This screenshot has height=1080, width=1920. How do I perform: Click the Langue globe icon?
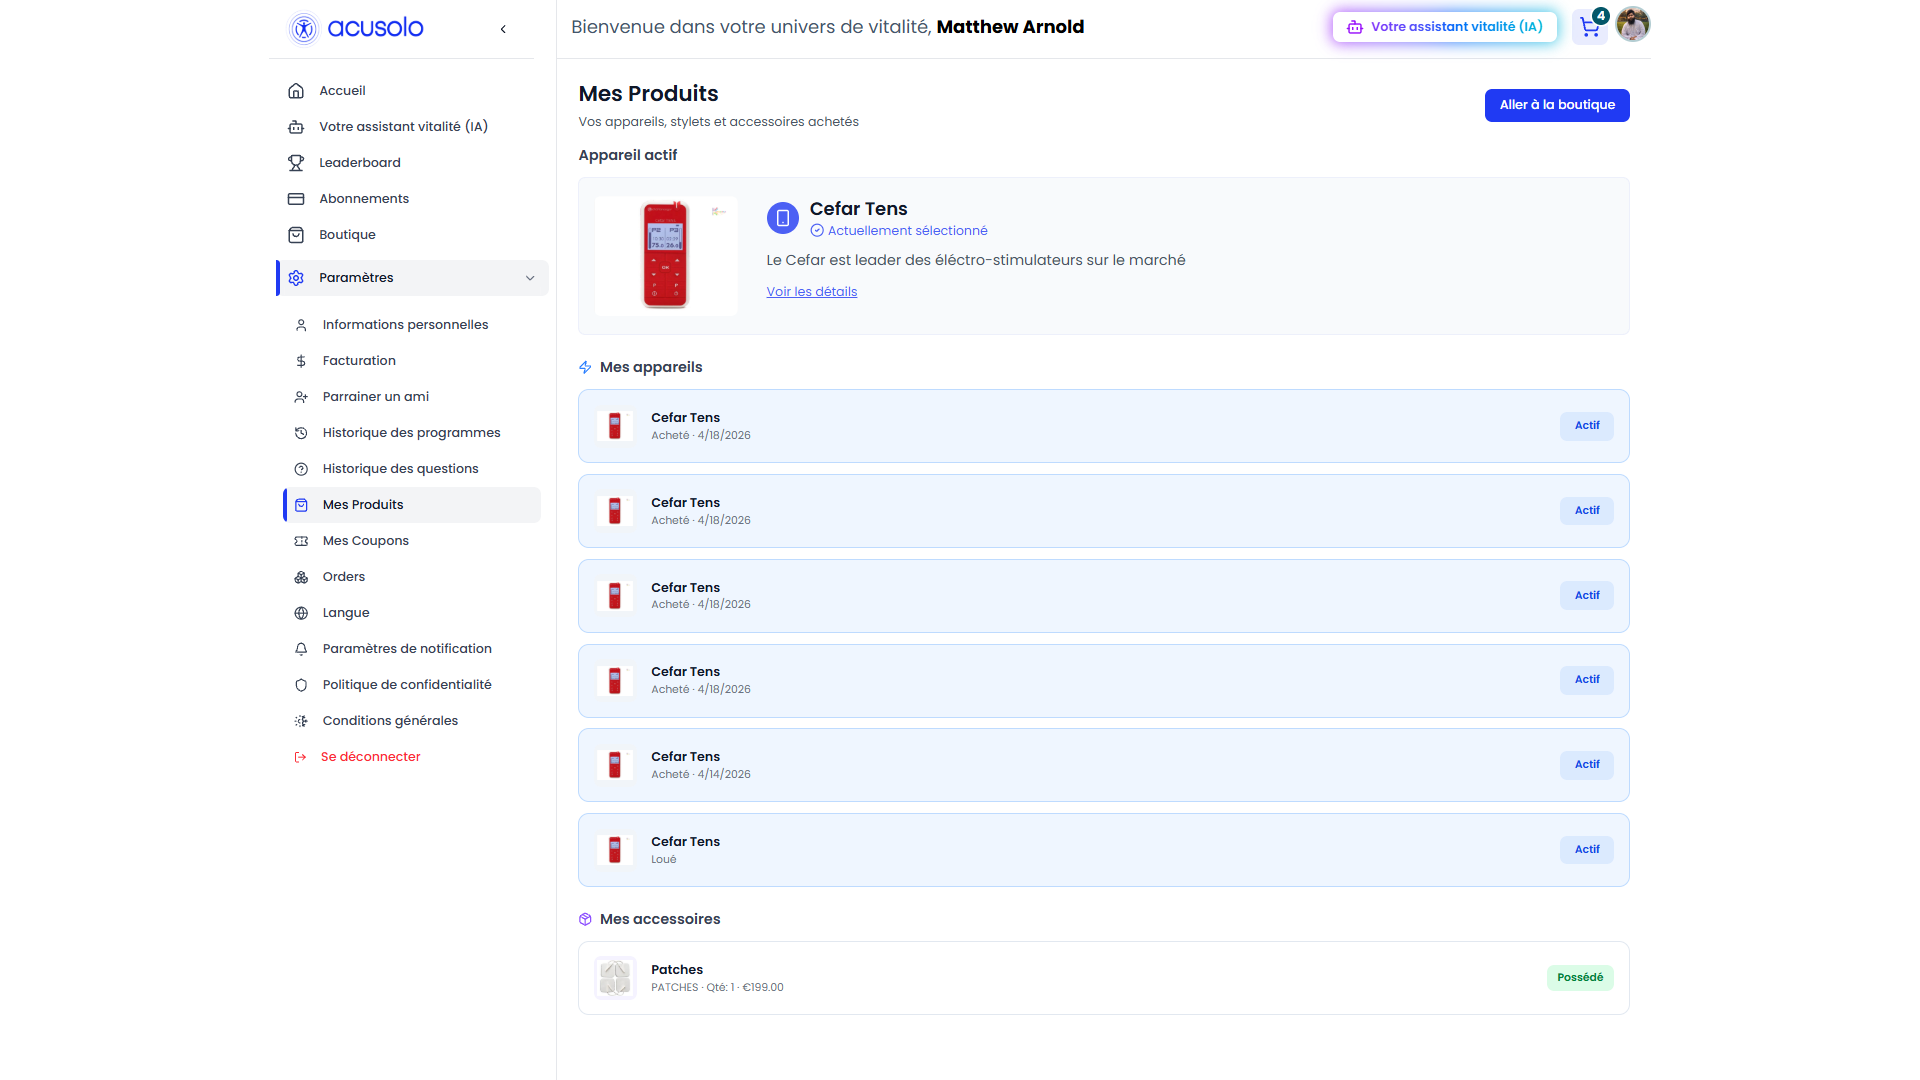click(301, 613)
